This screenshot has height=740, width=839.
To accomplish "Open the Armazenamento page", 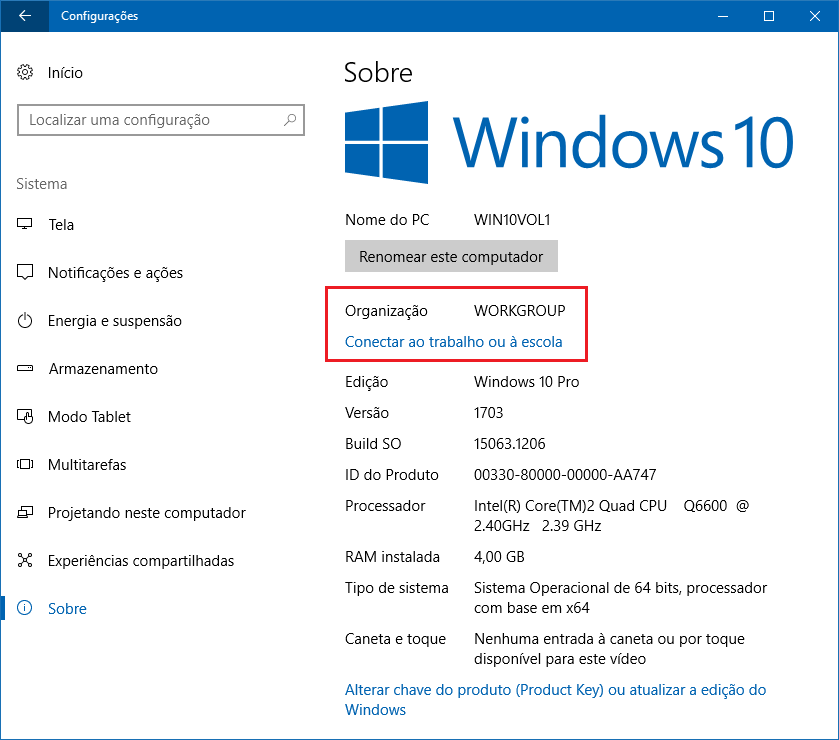I will coord(103,369).
